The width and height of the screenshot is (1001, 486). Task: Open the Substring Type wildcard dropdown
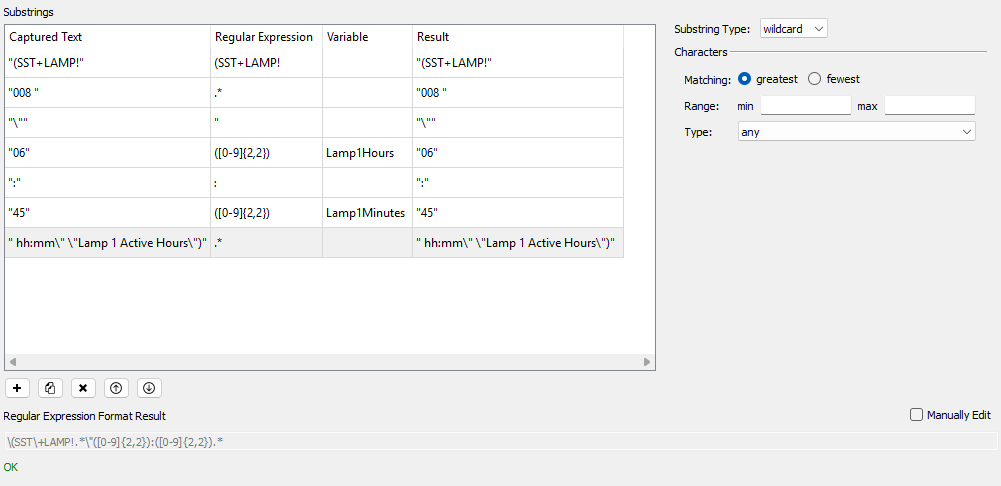793,29
